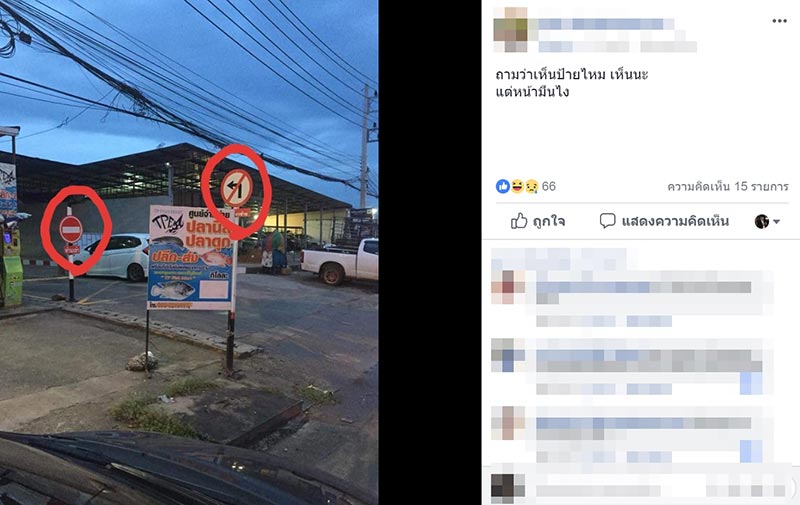Viewport: 800px width, 505px height.
Task: Click the second commenter's avatar
Action: tap(508, 355)
